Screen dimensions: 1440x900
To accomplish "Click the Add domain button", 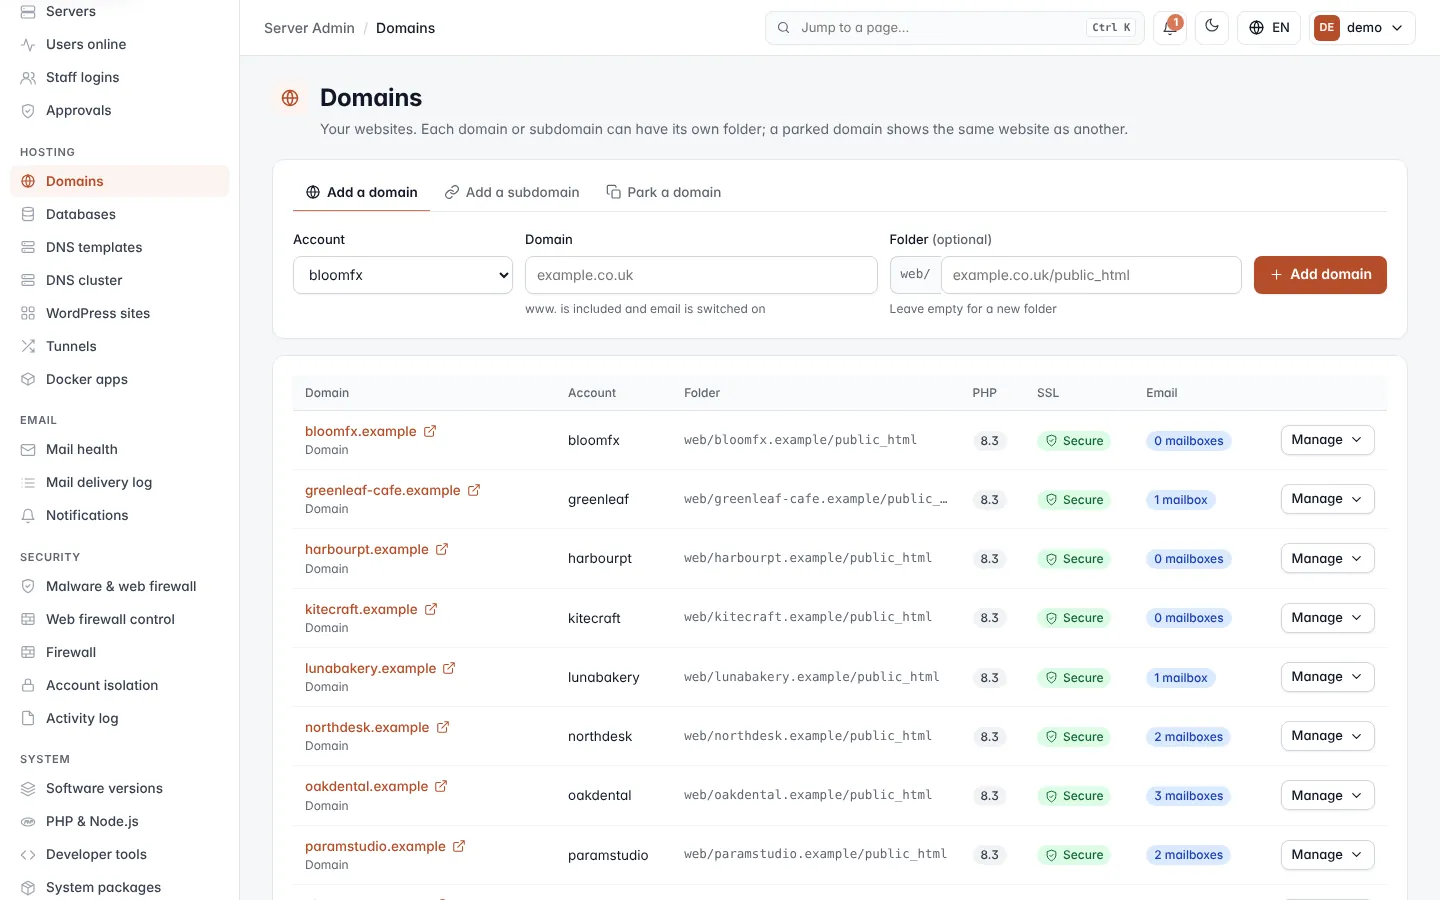I will (x=1320, y=275).
